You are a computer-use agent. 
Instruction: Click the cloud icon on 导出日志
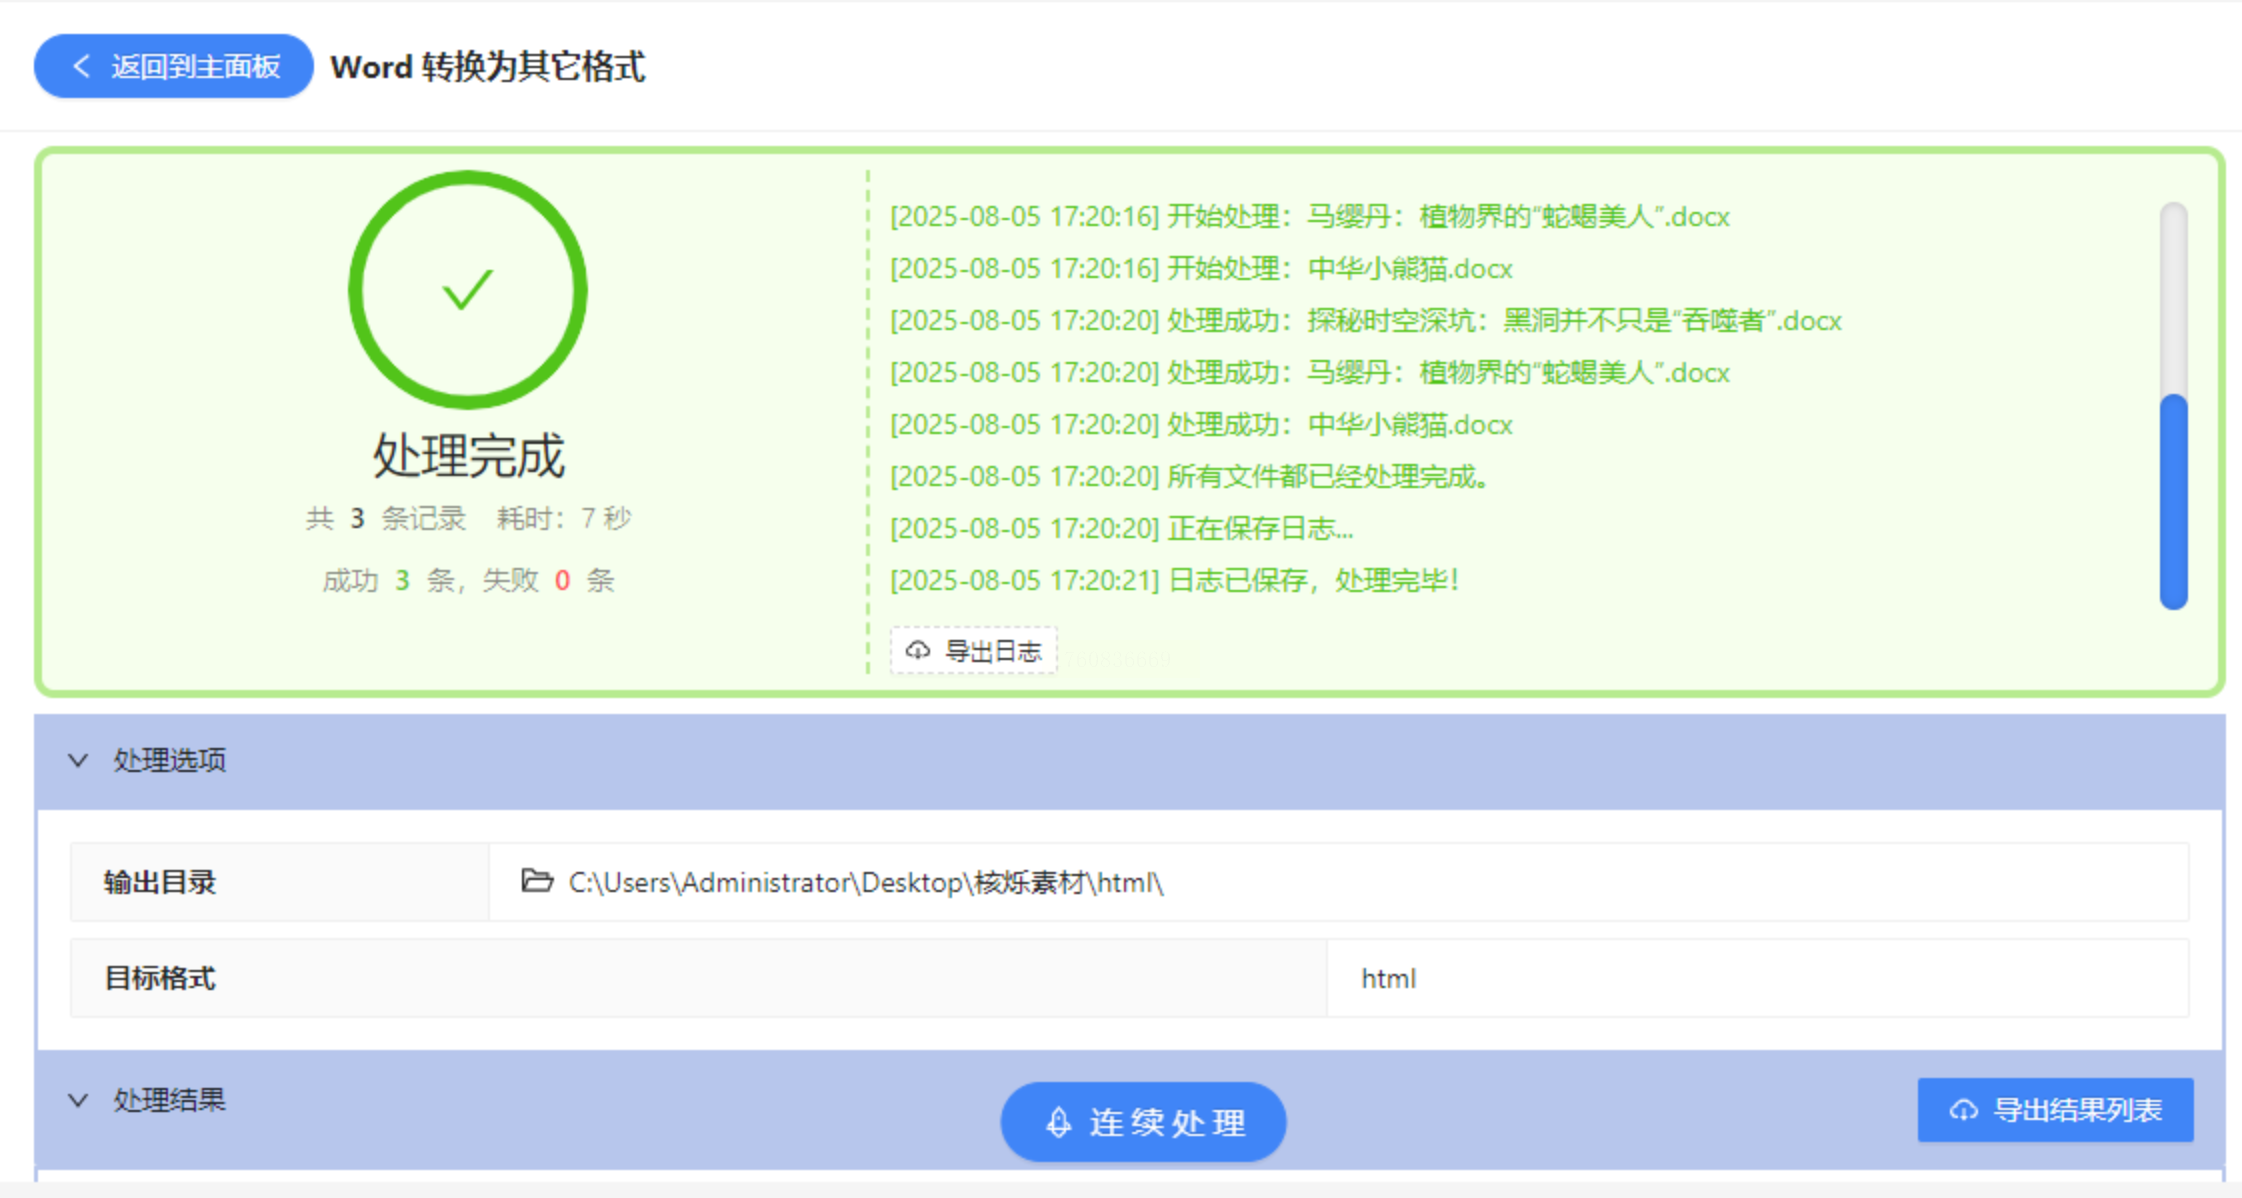click(x=918, y=651)
